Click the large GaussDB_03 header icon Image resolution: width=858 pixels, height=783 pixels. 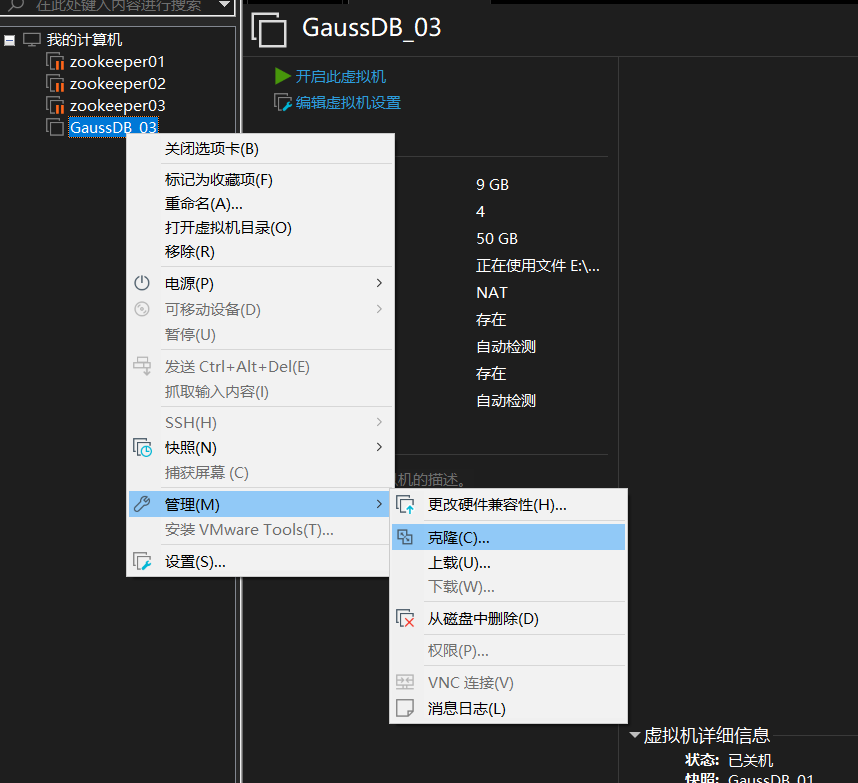pos(269,30)
